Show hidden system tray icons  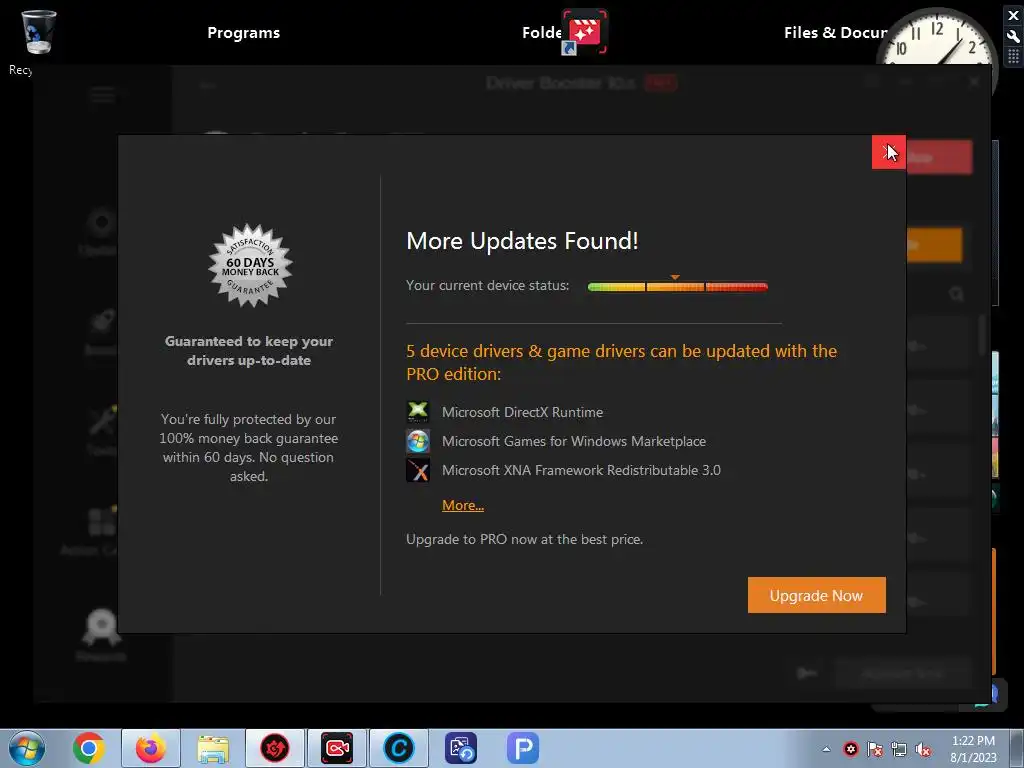826,749
